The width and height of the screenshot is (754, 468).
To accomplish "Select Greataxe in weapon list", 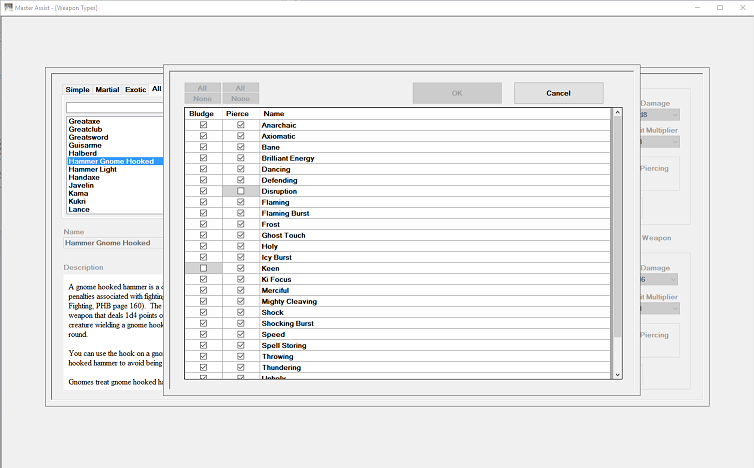I will point(115,121).
